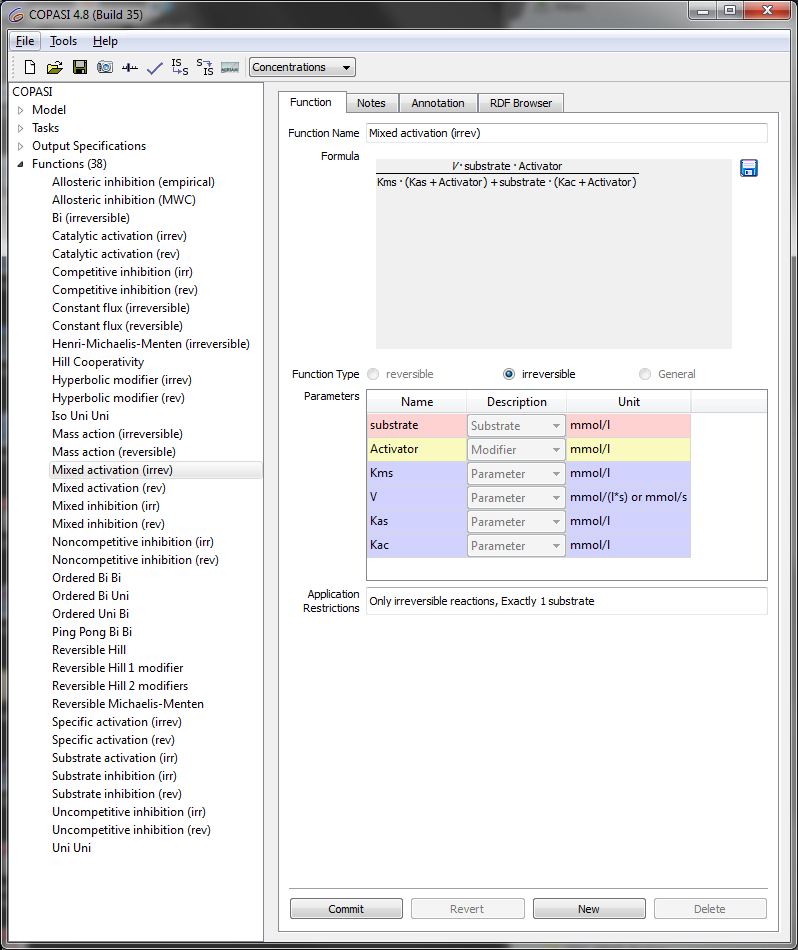The width and height of the screenshot is (798, 950).
Task: Save formula using blue disk icon
Action: click(749, 168)
